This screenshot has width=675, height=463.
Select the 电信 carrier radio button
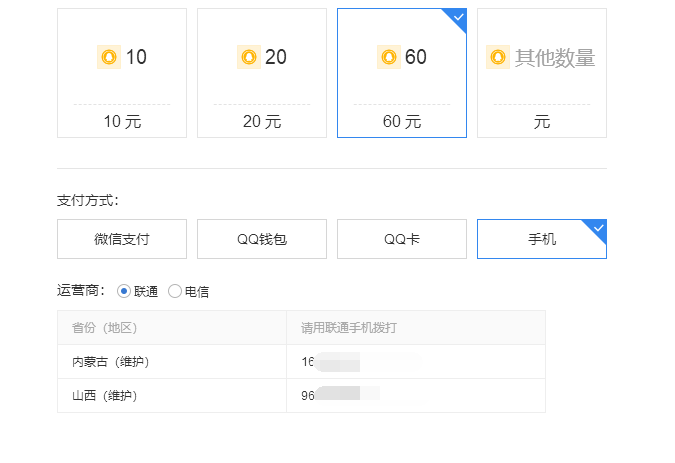[x=175, y=291]
